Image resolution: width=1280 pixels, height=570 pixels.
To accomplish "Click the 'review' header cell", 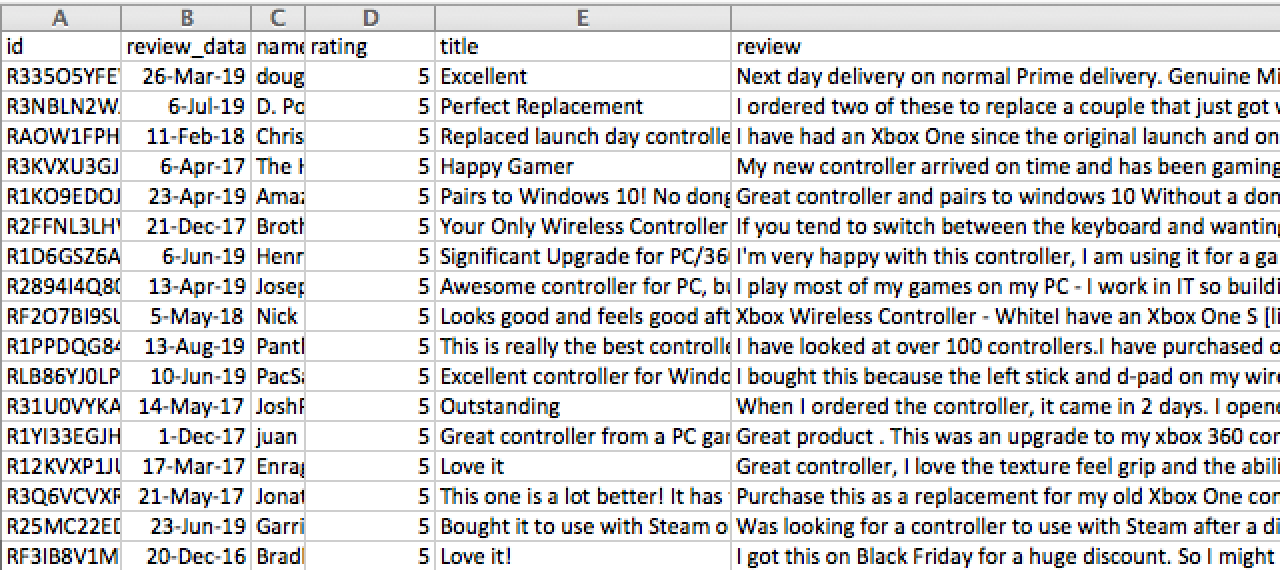I will tap(1006, 46).
